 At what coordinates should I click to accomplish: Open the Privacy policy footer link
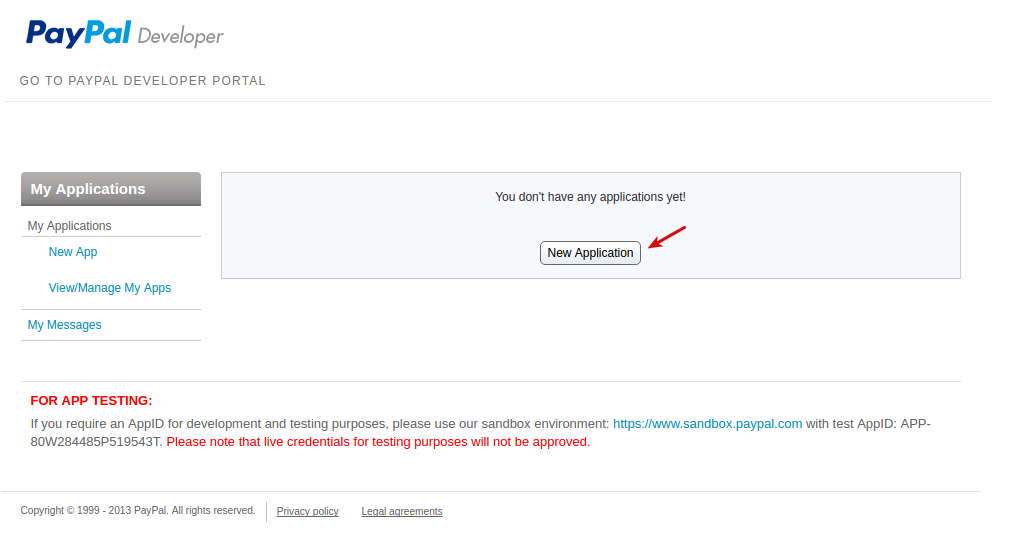pos(308,512)
